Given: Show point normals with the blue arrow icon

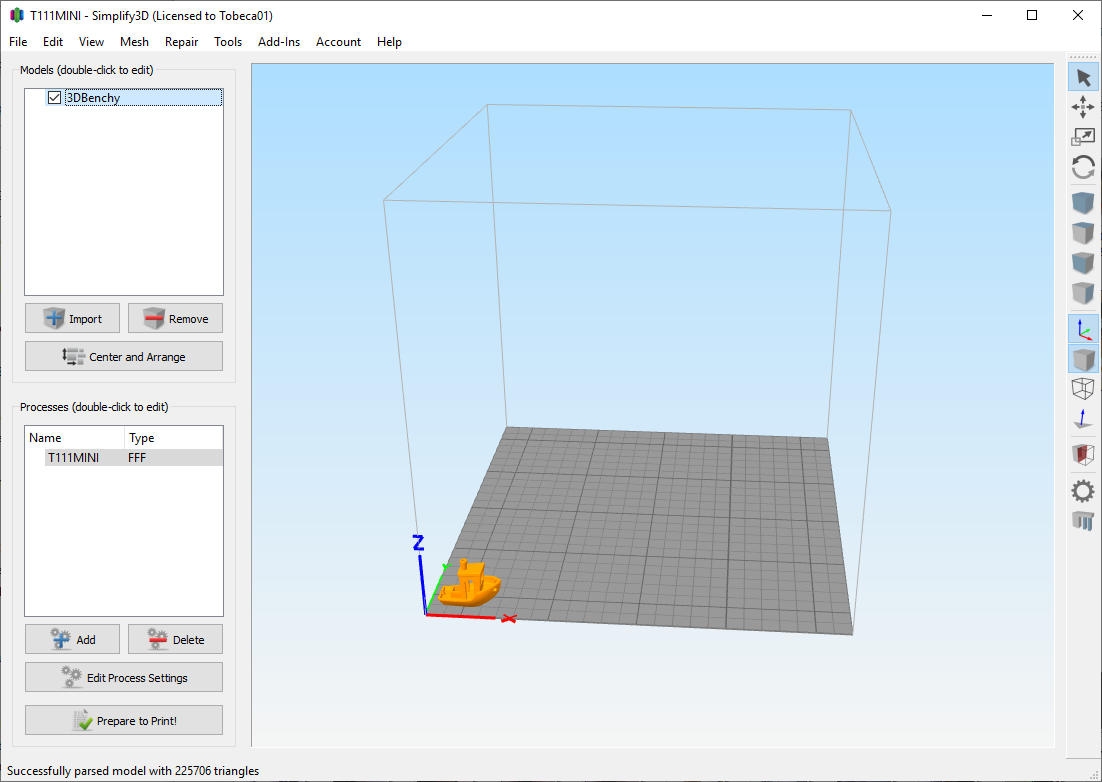Looking at the screenshot, I should (x=1083, y=419).
